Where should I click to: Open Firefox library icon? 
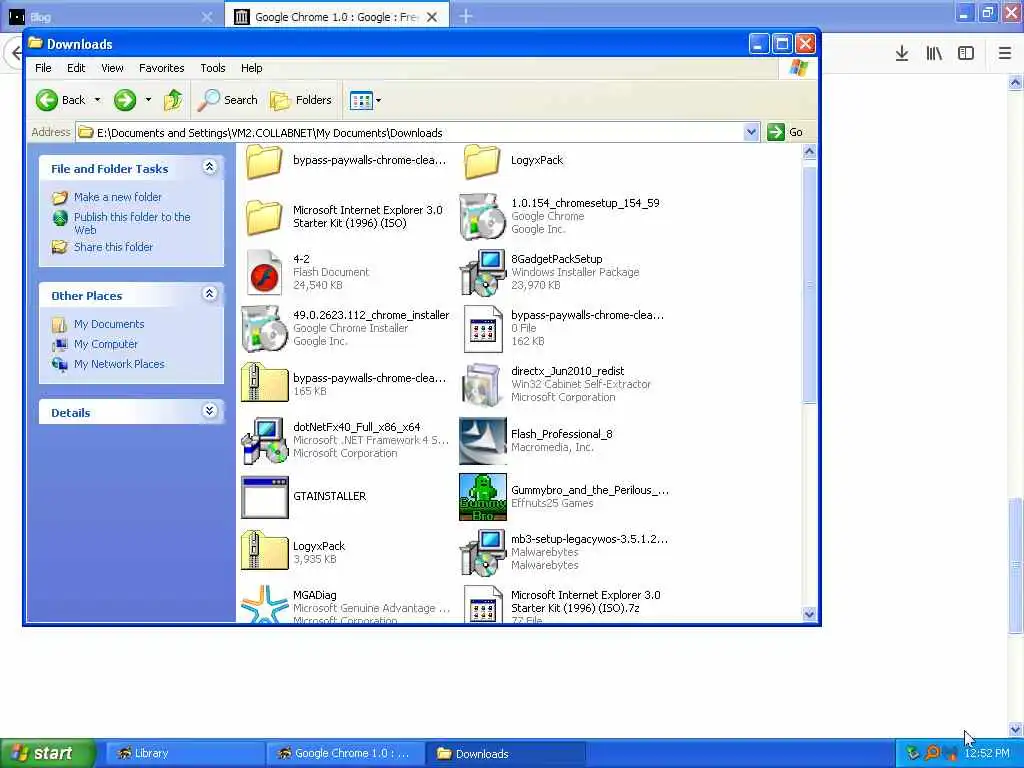[934, 54]
